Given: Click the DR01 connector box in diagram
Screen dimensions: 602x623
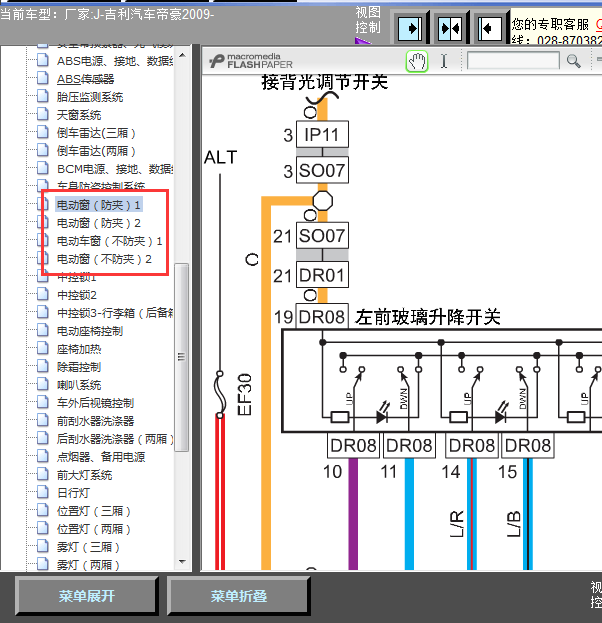Looking at the screenshot, I should pyautogui.click(x=322, y=275).
